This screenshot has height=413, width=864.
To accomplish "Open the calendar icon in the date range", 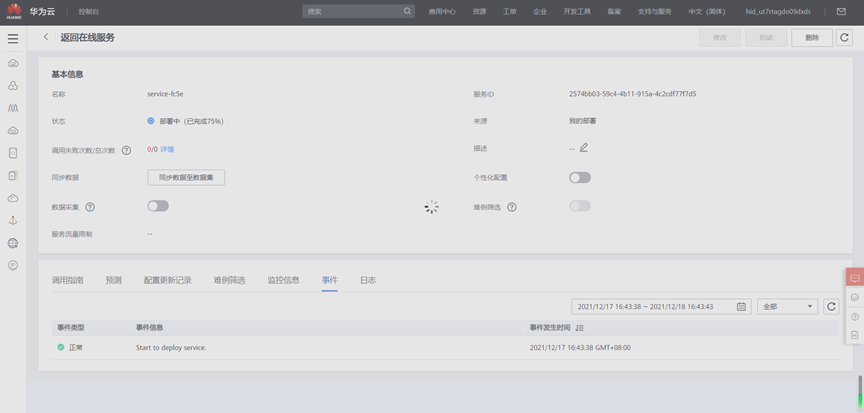I will (741, 307).
